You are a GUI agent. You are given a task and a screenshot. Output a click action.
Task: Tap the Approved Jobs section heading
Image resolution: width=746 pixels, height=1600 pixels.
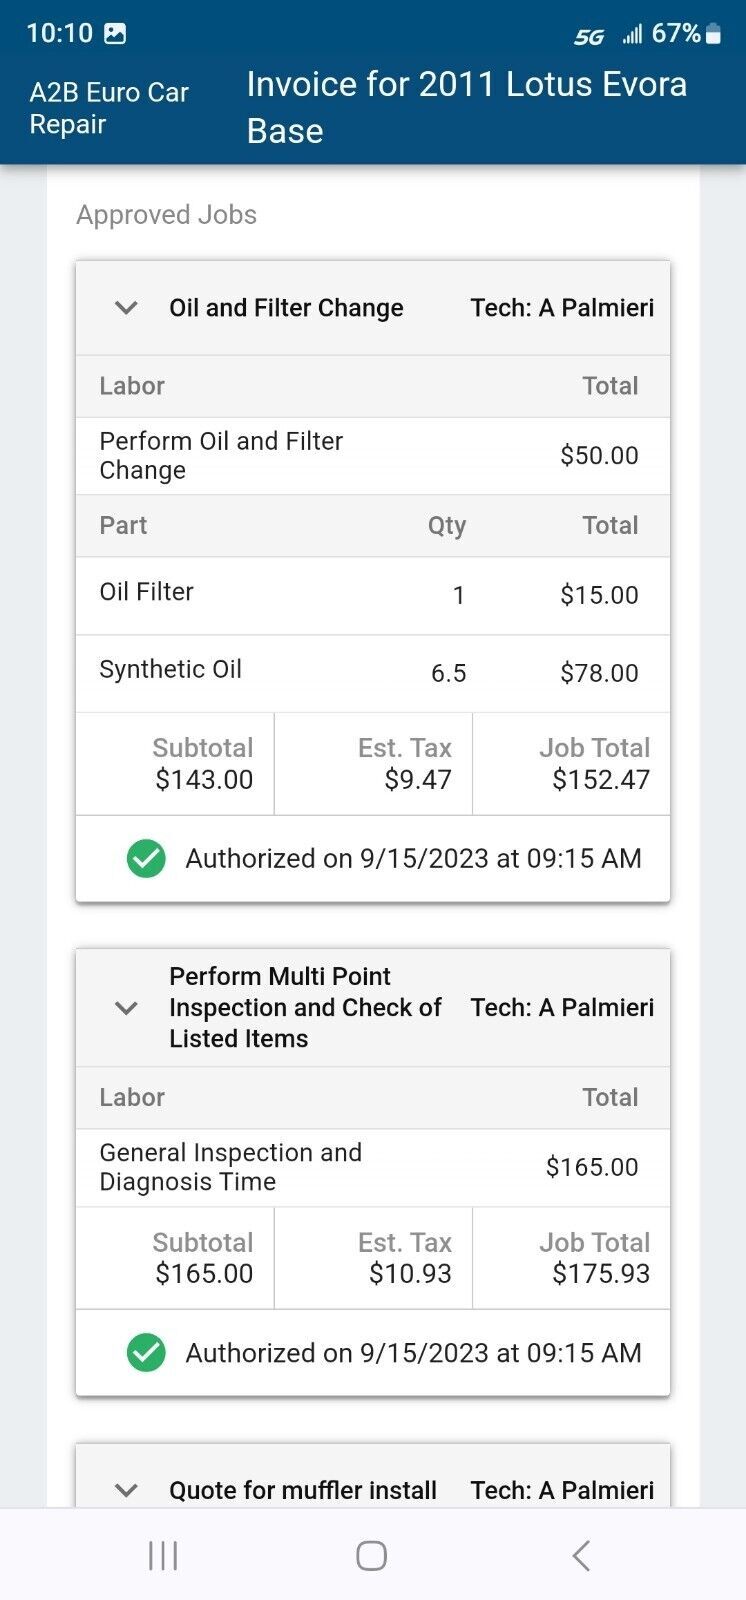point(167,215)
